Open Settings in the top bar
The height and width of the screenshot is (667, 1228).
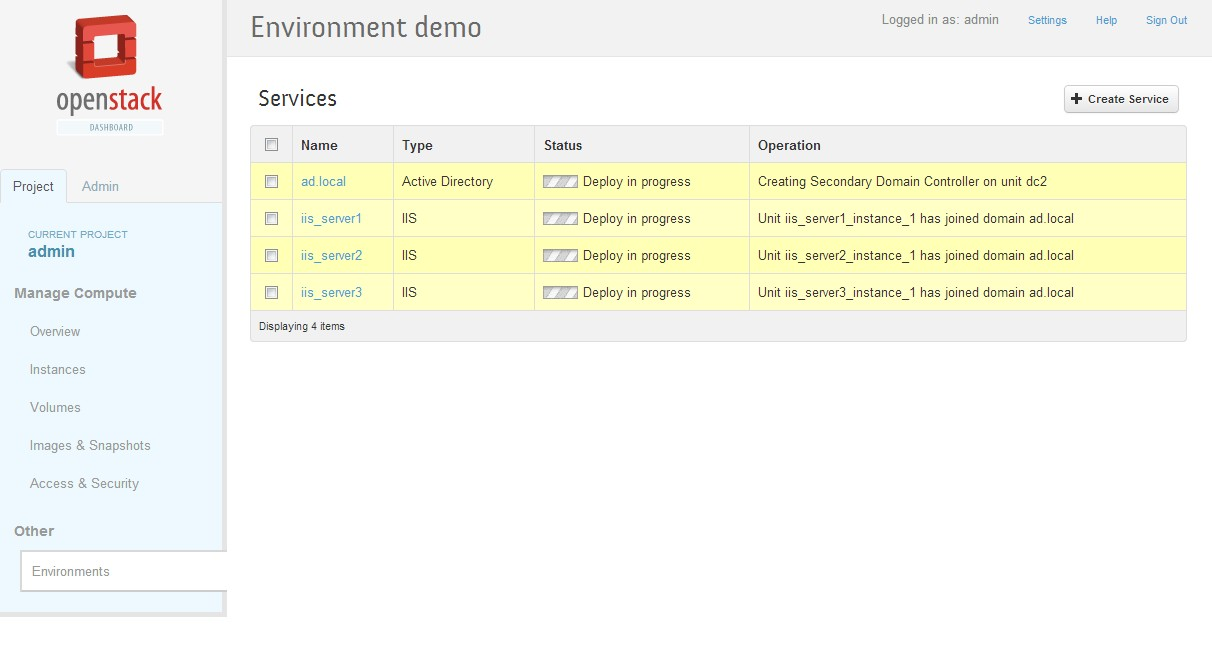click(1047, 20)
